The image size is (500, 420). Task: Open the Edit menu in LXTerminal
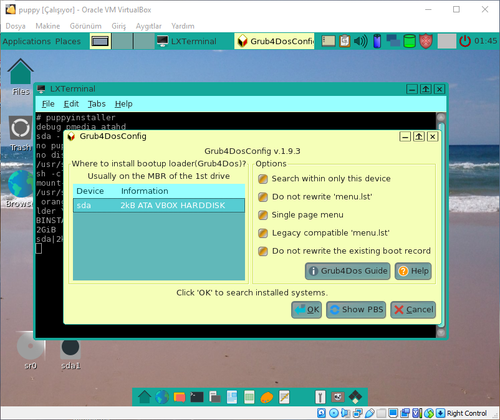[71, 104]
